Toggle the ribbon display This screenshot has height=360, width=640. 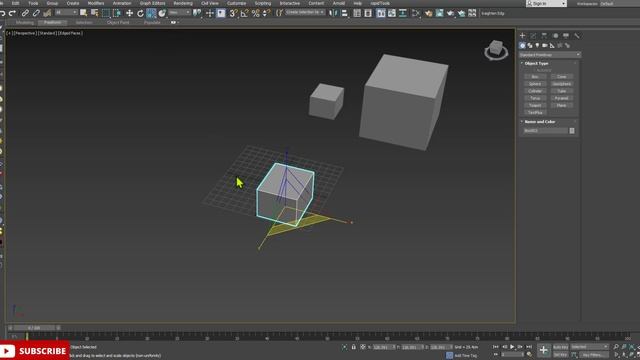381,13
